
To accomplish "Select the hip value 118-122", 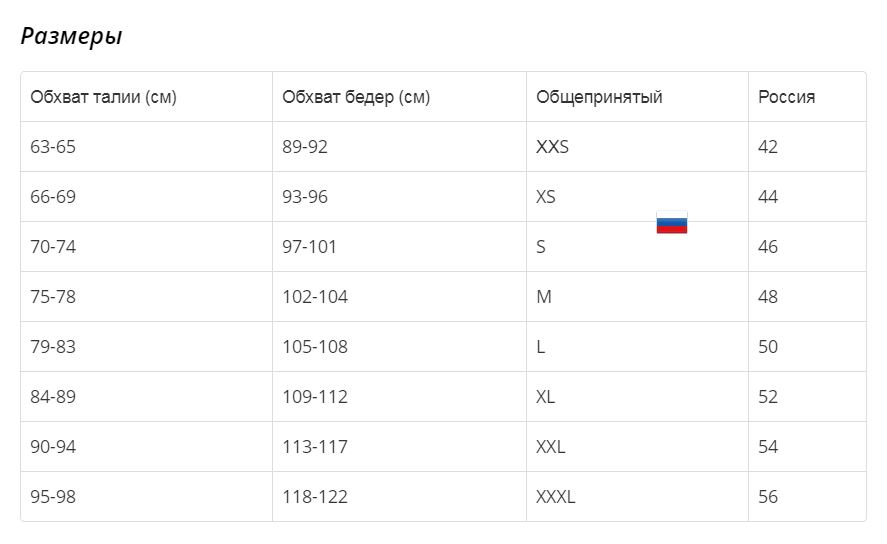I will (x=315, y=497).
